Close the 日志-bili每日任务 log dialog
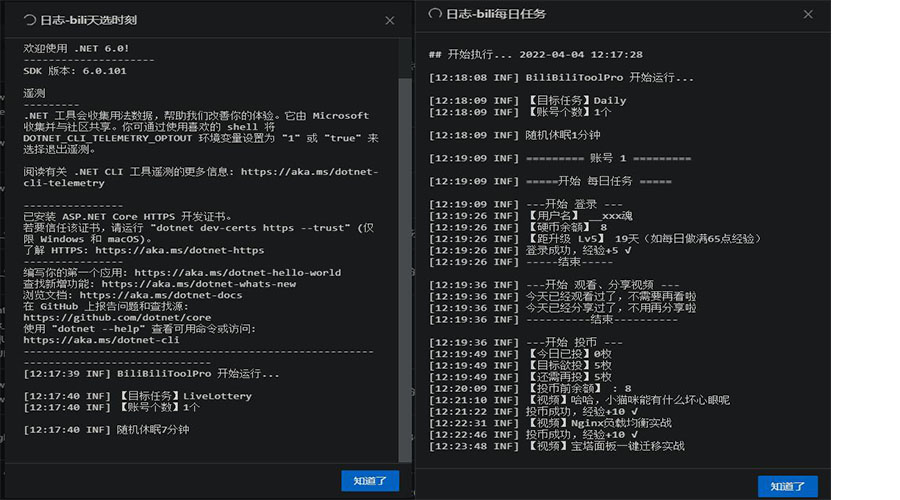The width and height of the screenshot is (900, 500). tap(808, 14)
